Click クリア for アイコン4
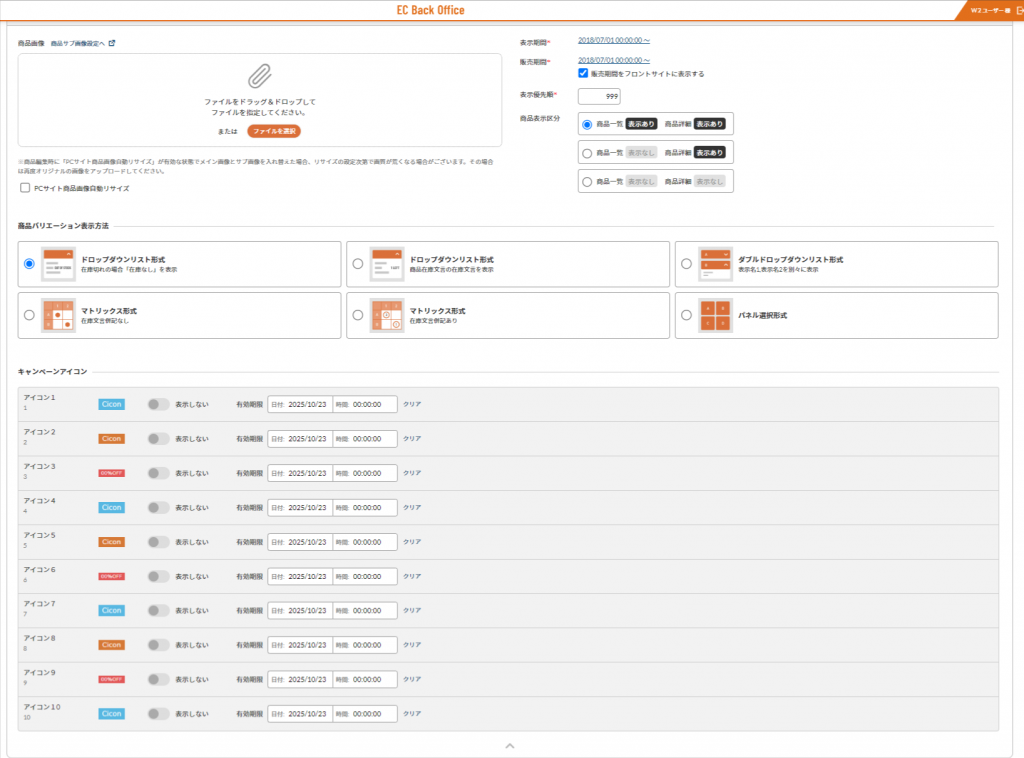The image size is (1024, 758). (x=412, y=507)
